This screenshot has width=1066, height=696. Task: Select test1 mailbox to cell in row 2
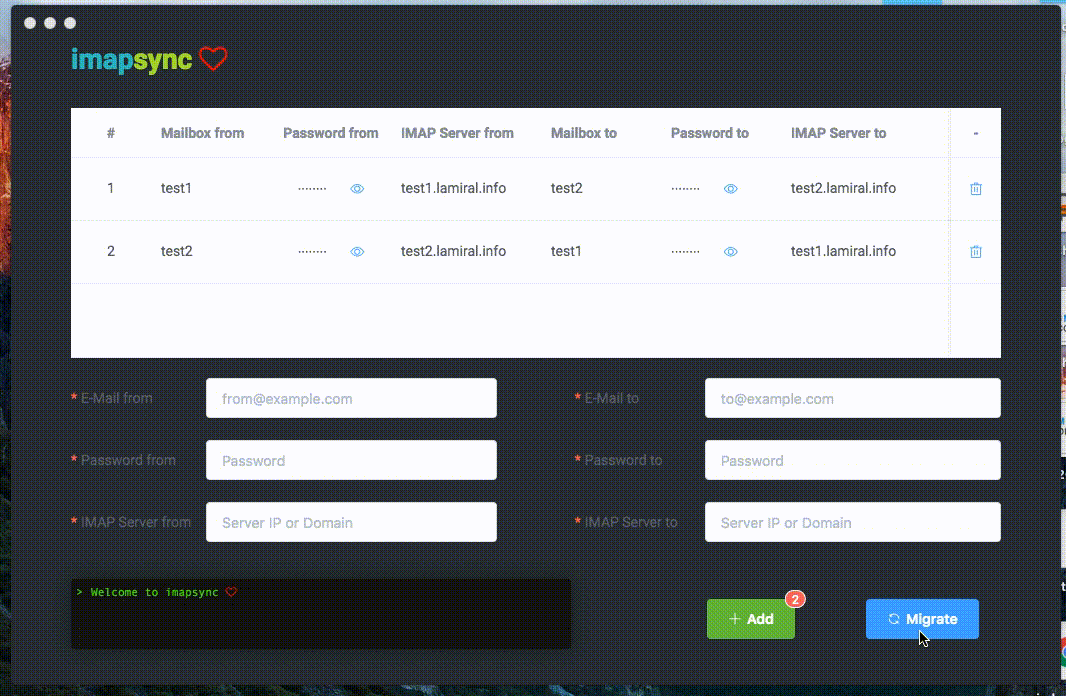pyautogui.click(x=566, y=251)
